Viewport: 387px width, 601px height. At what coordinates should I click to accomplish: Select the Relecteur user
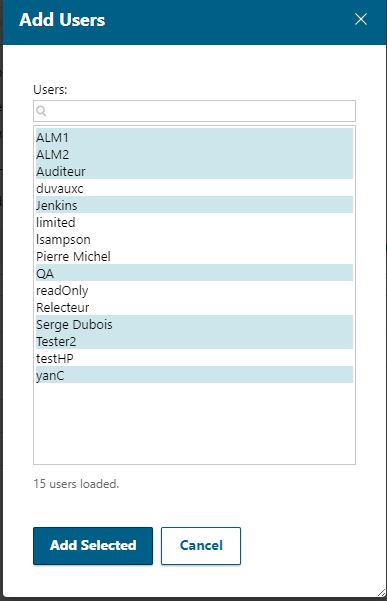click(x=194, y=307)
